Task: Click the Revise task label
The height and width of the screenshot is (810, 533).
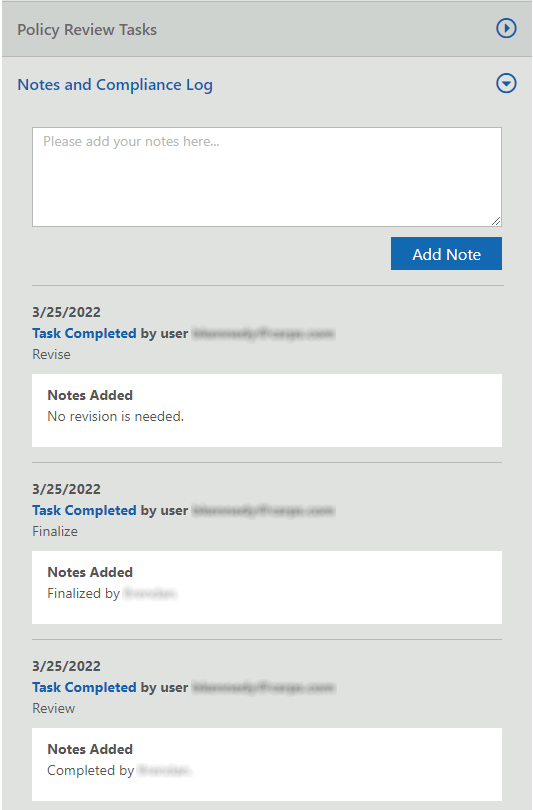Action: (x=51, y=354)
